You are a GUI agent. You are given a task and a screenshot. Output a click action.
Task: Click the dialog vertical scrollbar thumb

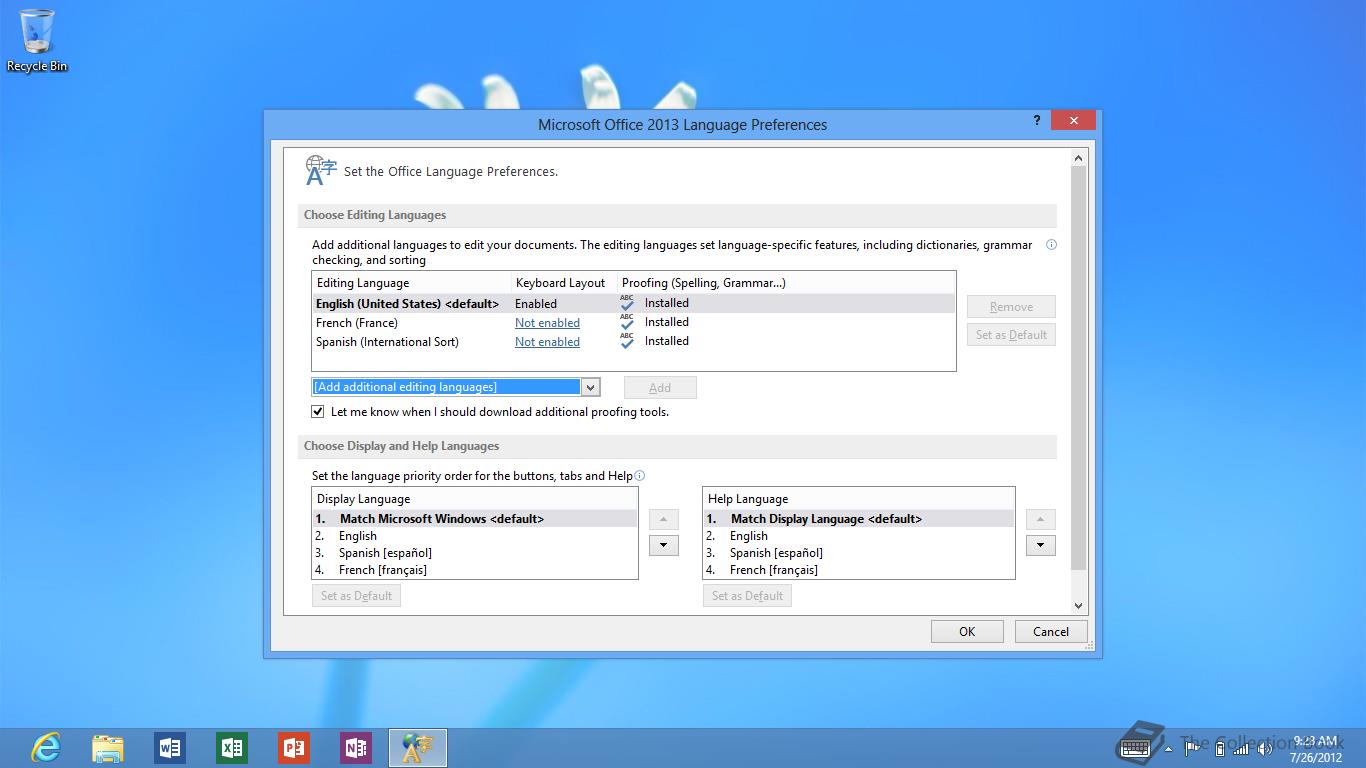[1078, 368]
